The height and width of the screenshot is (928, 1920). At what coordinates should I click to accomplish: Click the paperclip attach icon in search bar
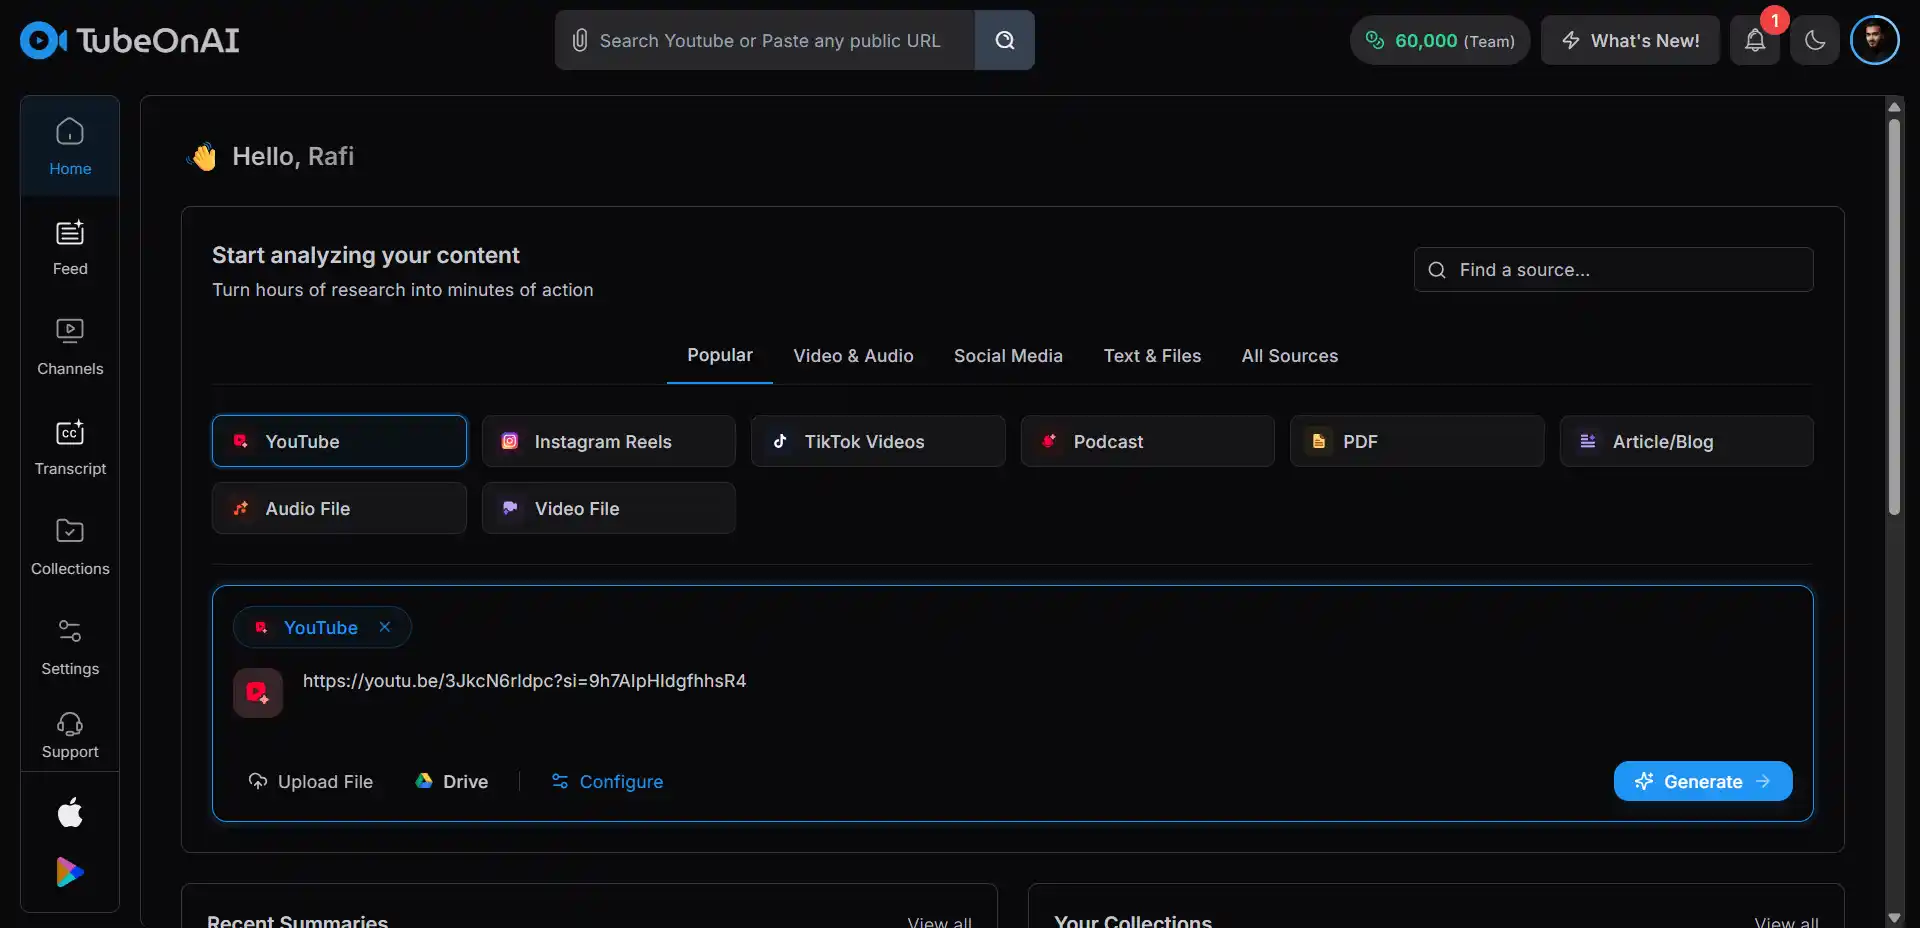[x=579, y=40]
